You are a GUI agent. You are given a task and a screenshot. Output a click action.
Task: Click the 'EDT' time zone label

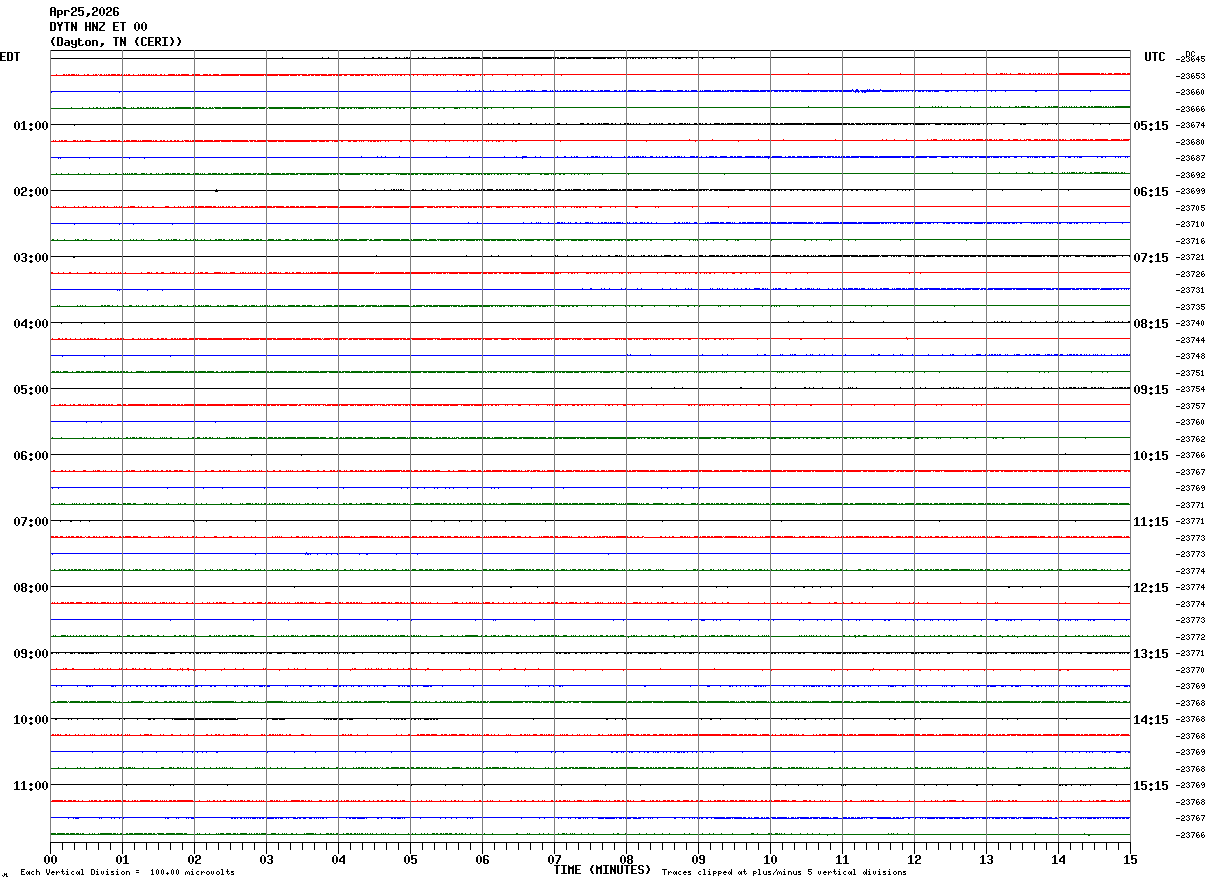click(10, 57)
